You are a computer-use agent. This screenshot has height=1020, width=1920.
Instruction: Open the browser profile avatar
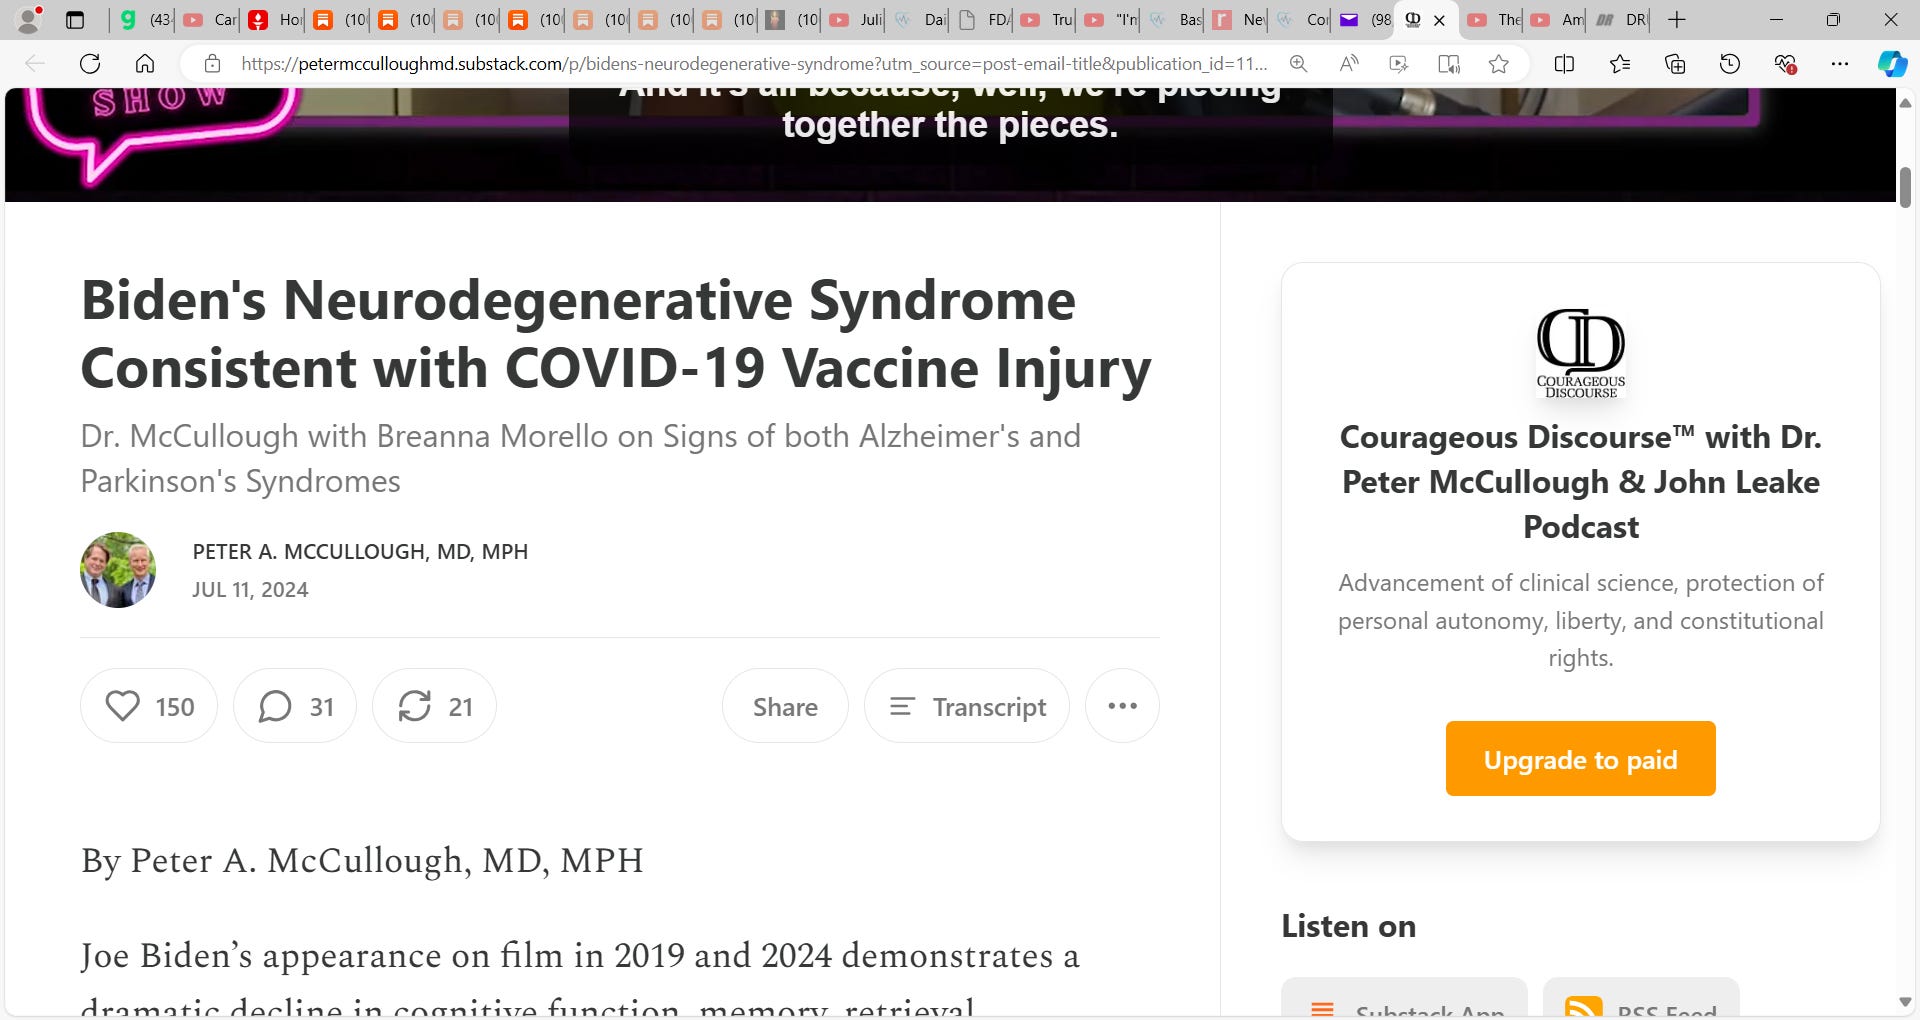coord(29,19)
